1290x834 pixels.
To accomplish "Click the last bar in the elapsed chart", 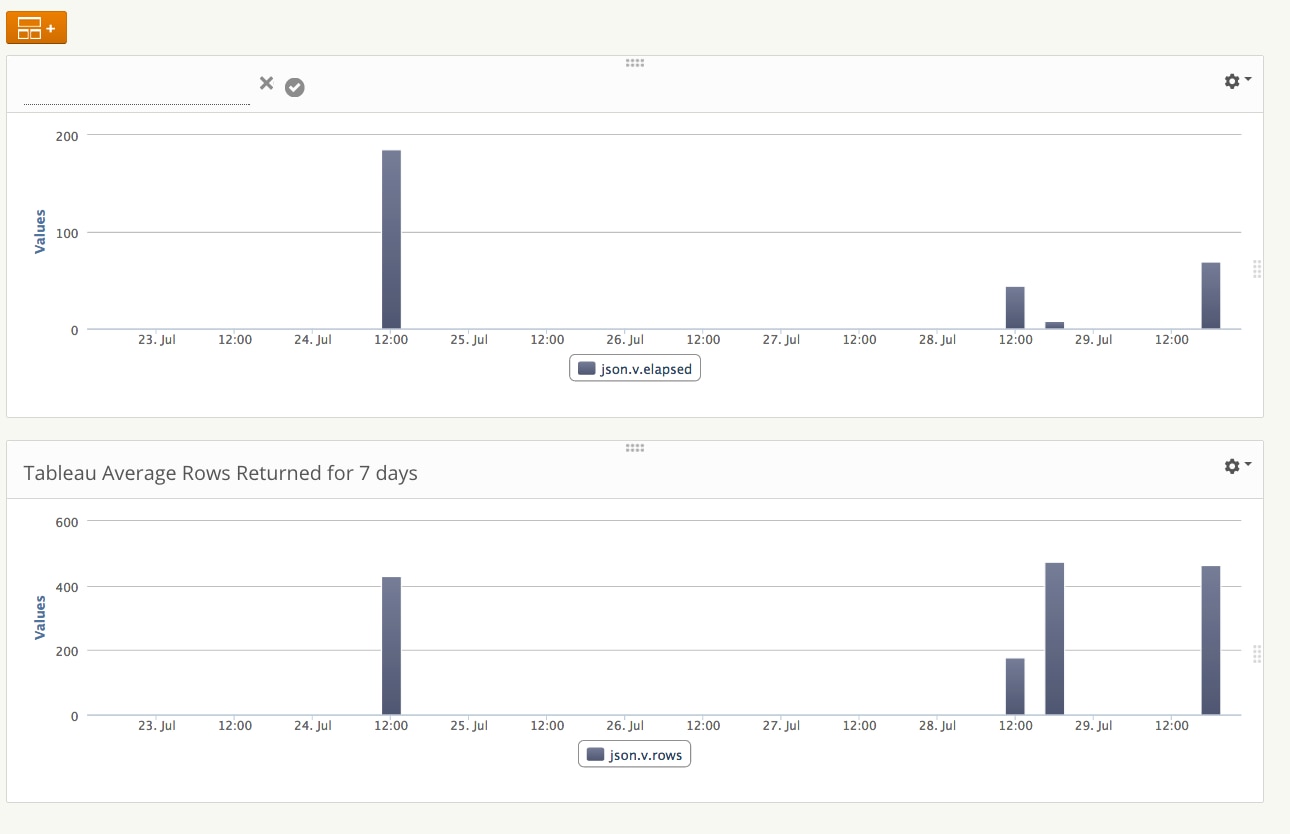I will click(1211, 296).
